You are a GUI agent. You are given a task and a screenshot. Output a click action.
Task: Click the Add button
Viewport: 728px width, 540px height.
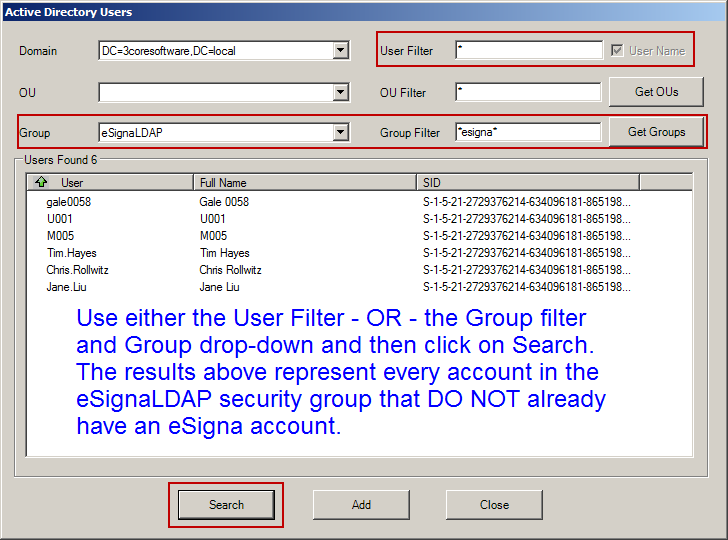point(361,505)
